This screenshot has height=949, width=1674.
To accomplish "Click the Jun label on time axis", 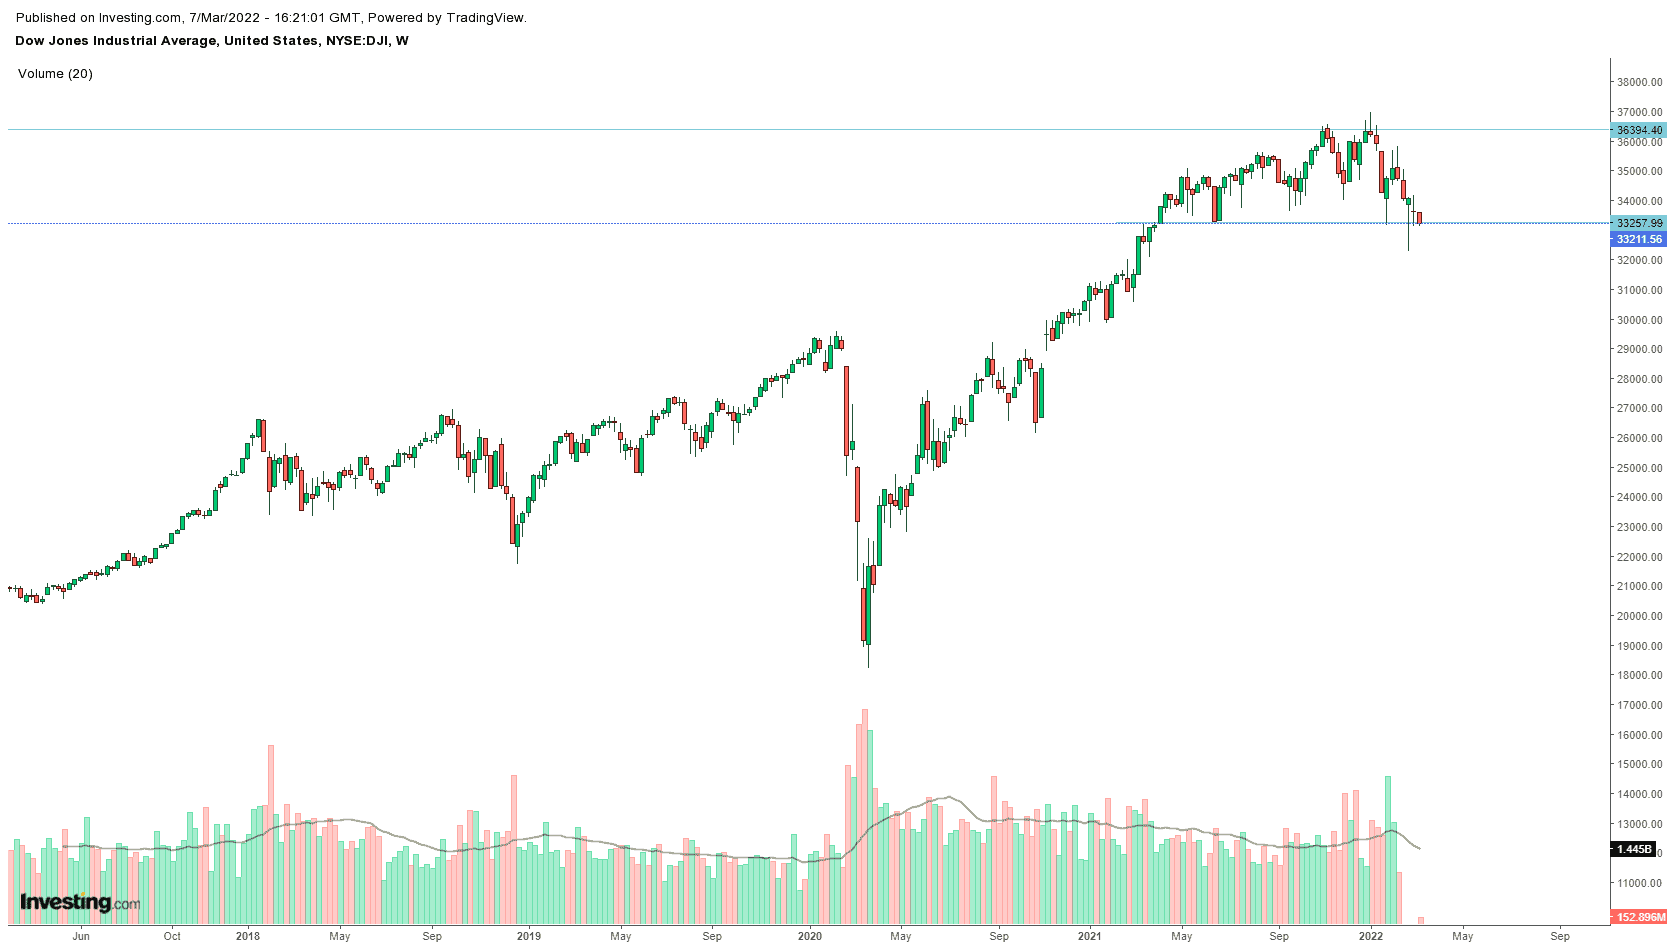I will [x=81, y=937].
